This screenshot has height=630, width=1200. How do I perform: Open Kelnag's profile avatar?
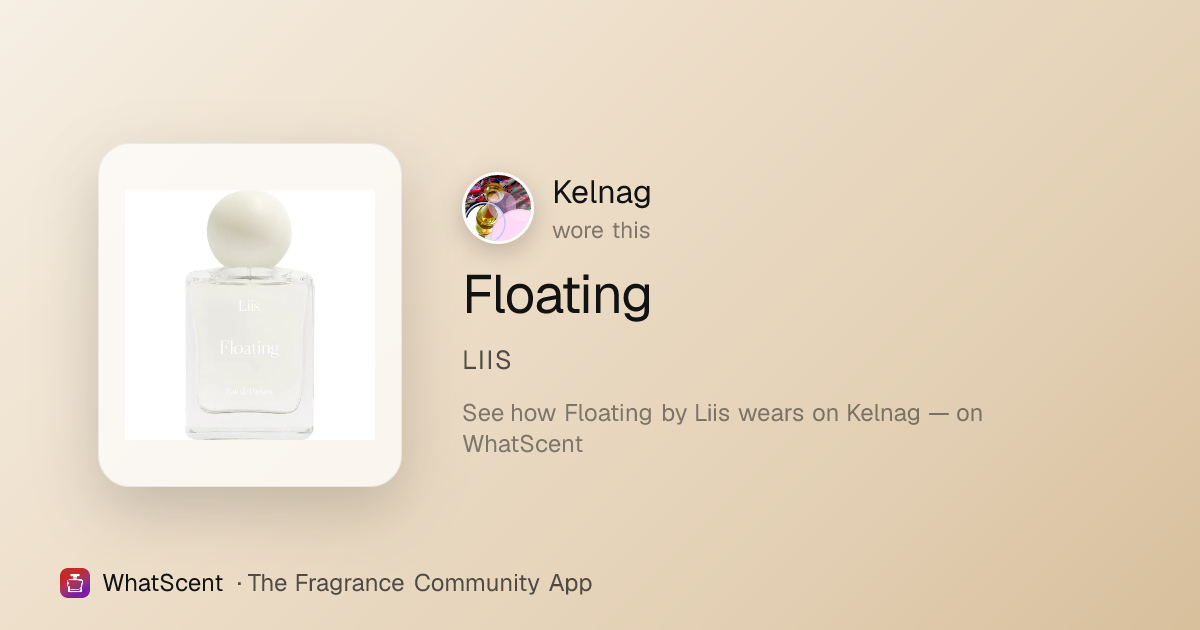click(498, 208)
